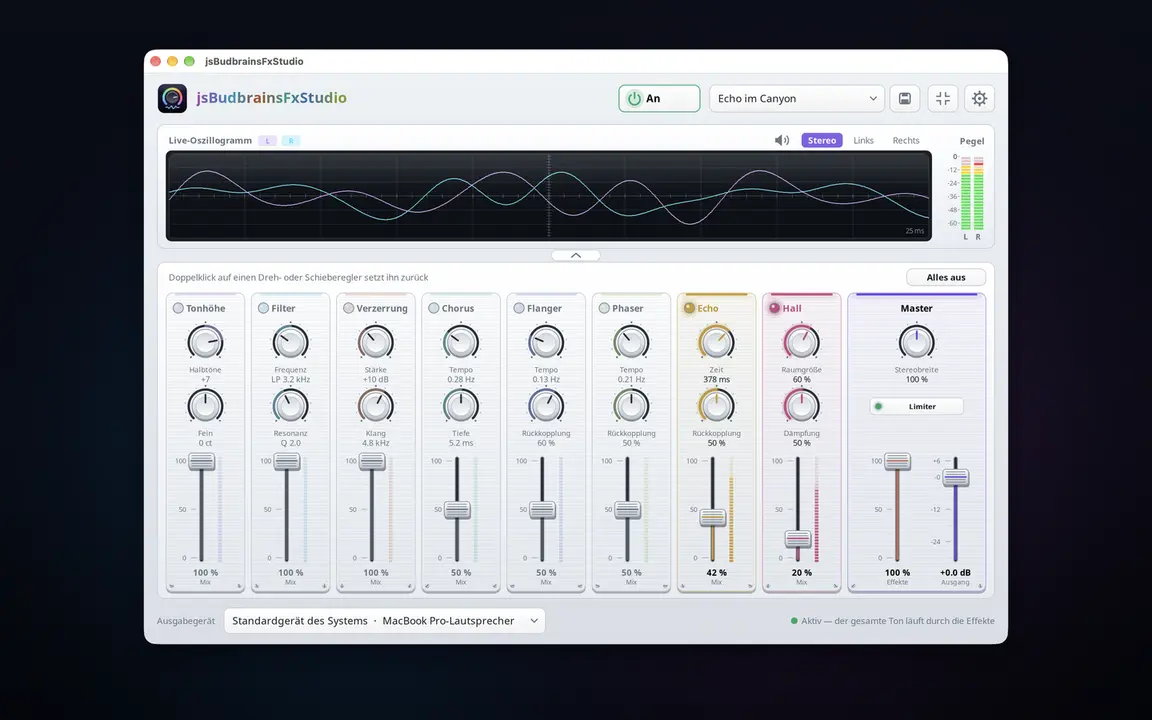Click the Master Stereobreite knob

[x=916, y=342]
